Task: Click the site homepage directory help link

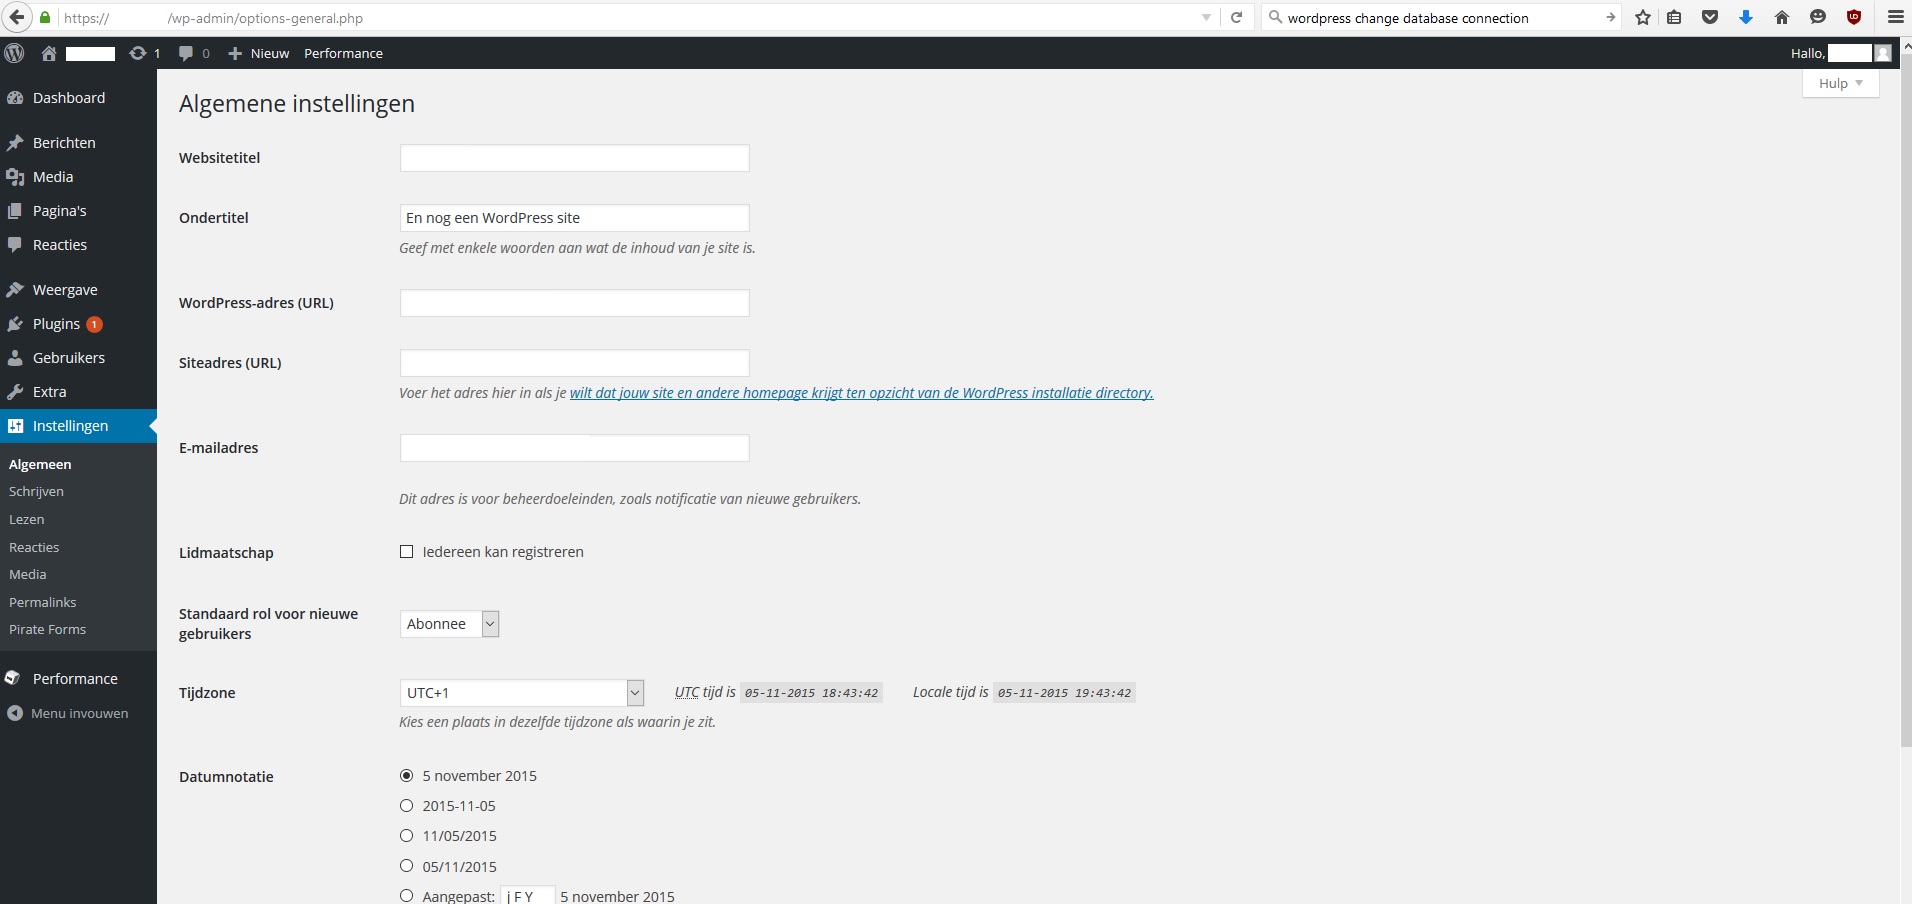Action: tap(861, 393)
